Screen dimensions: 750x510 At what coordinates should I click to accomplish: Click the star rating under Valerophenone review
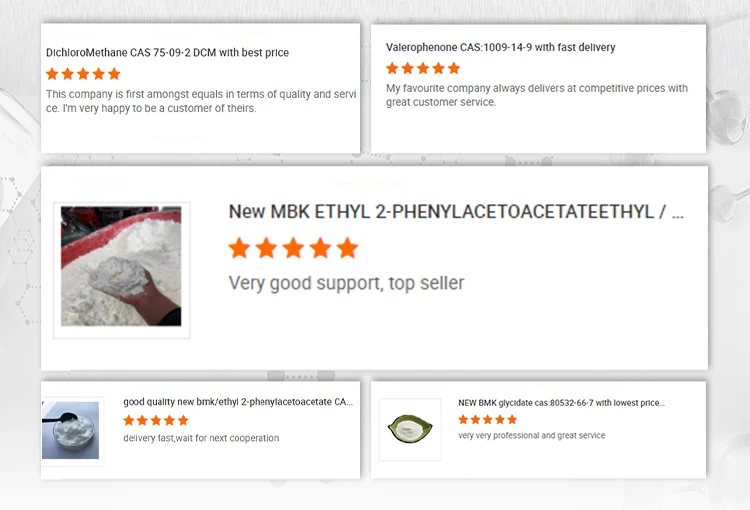click(x=423, y=68)
